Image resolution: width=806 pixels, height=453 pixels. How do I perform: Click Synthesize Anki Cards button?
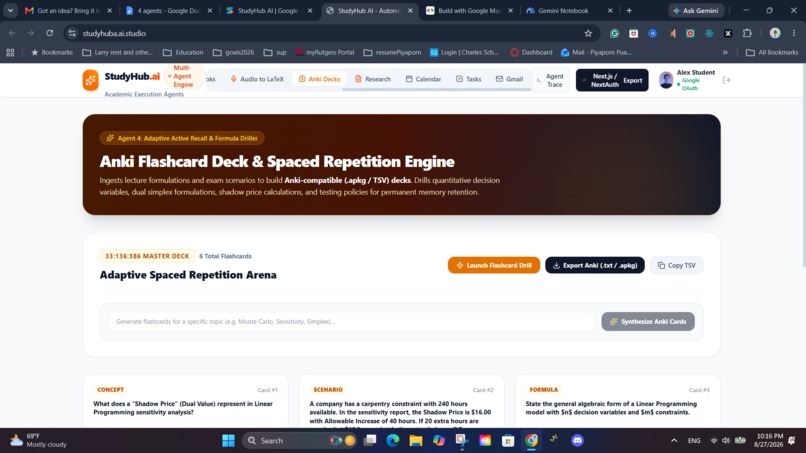pyautogui.click(x=648, y=321)
